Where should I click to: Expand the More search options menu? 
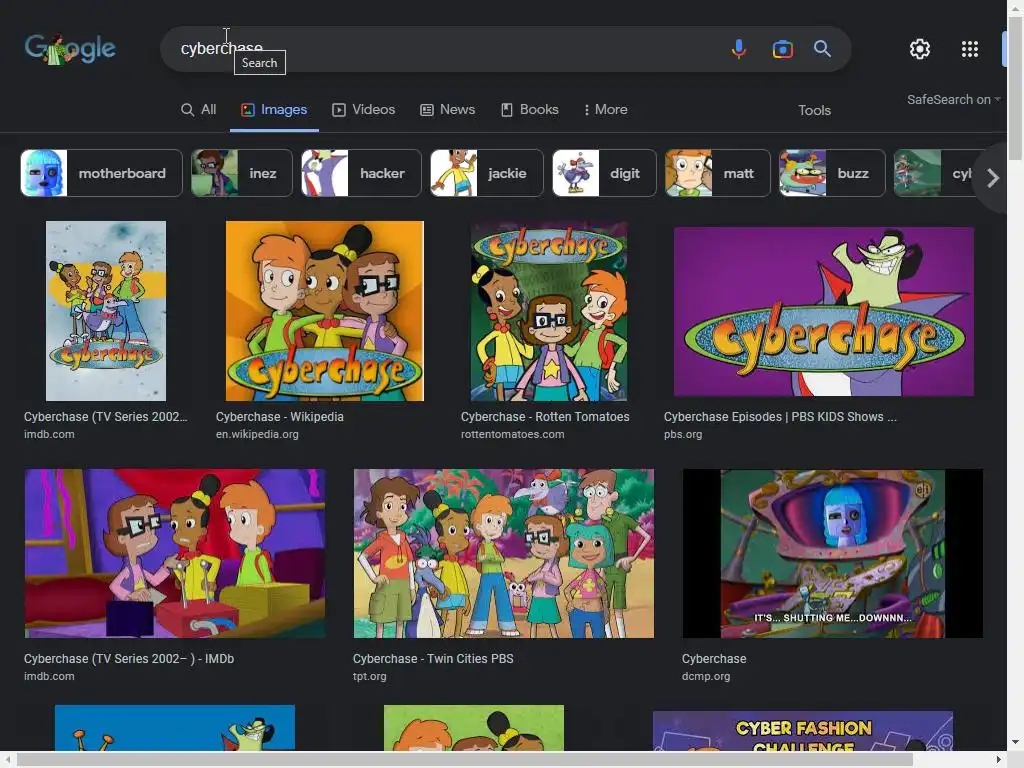[605, 110]
